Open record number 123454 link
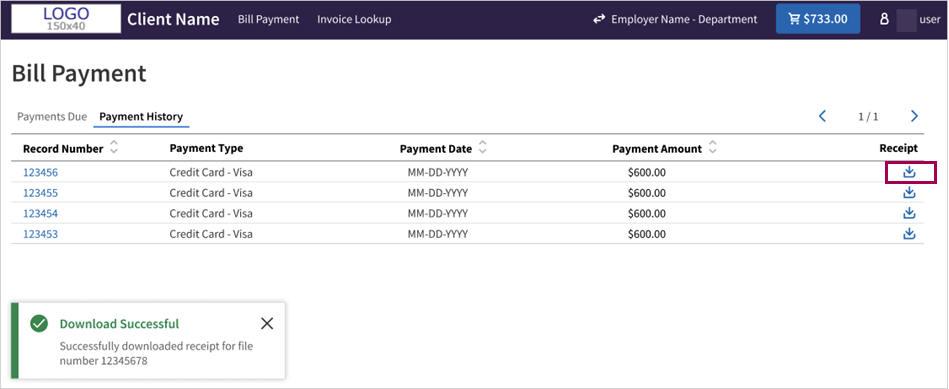 tap(41, 214)
